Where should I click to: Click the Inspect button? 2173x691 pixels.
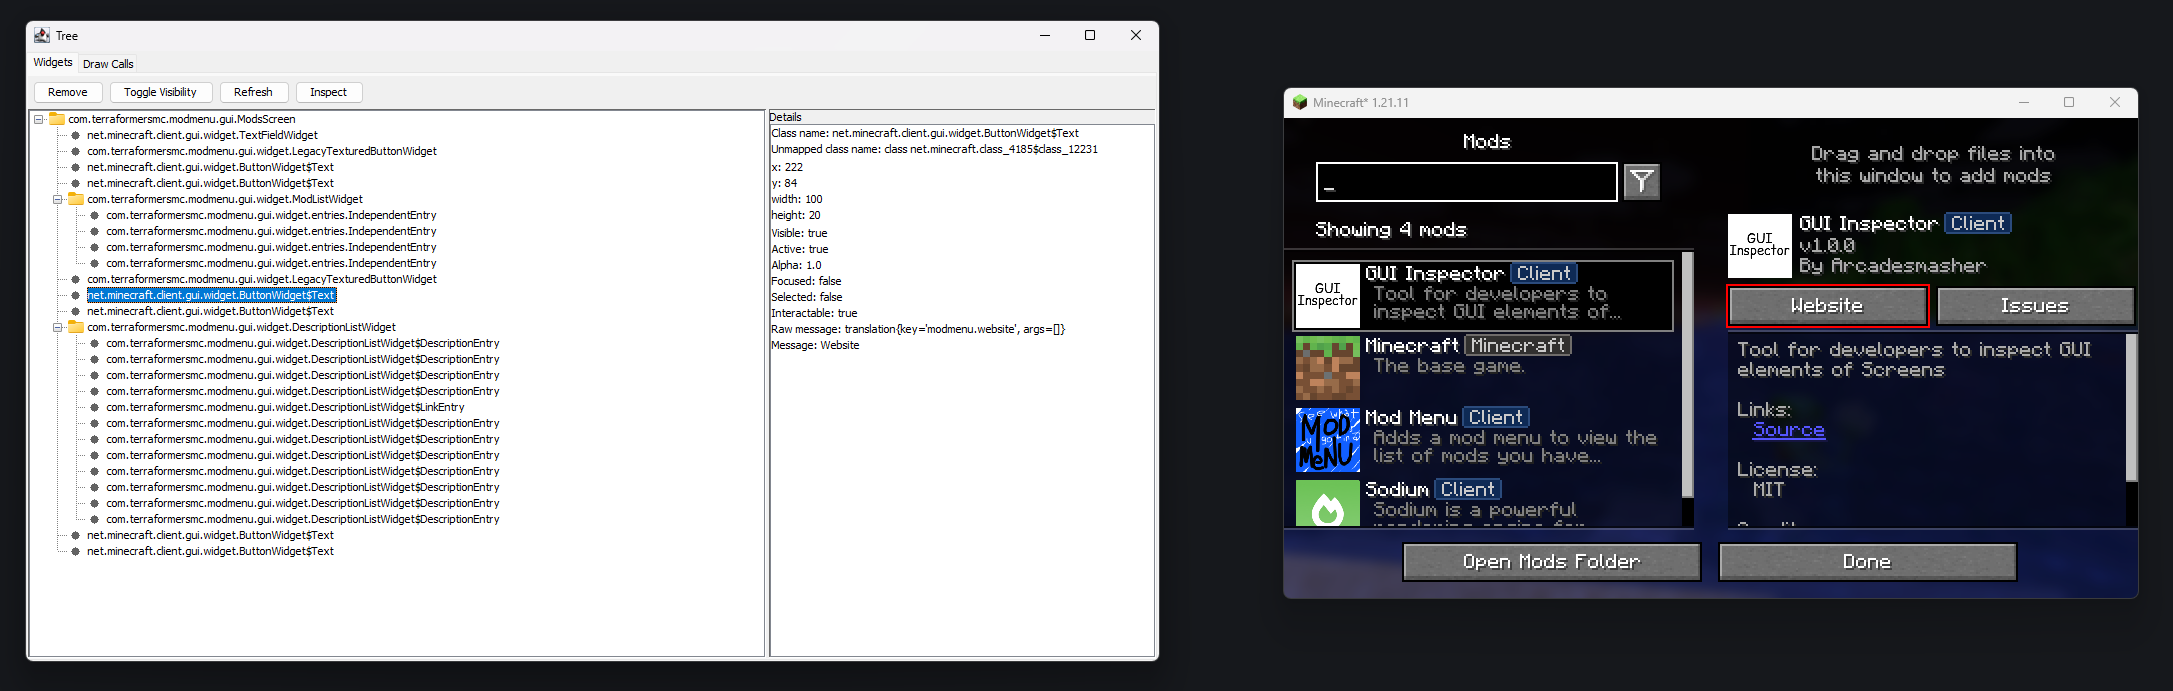(328, 92)
